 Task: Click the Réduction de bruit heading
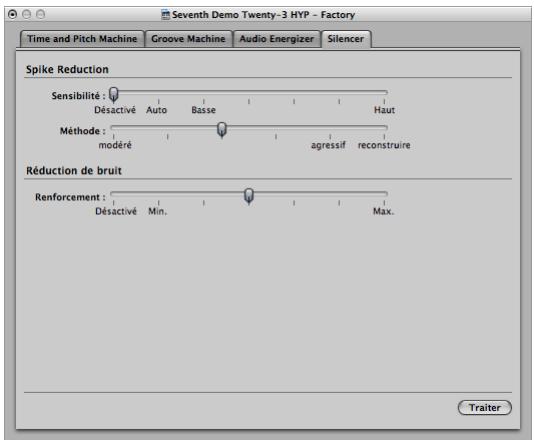point(74,171)
